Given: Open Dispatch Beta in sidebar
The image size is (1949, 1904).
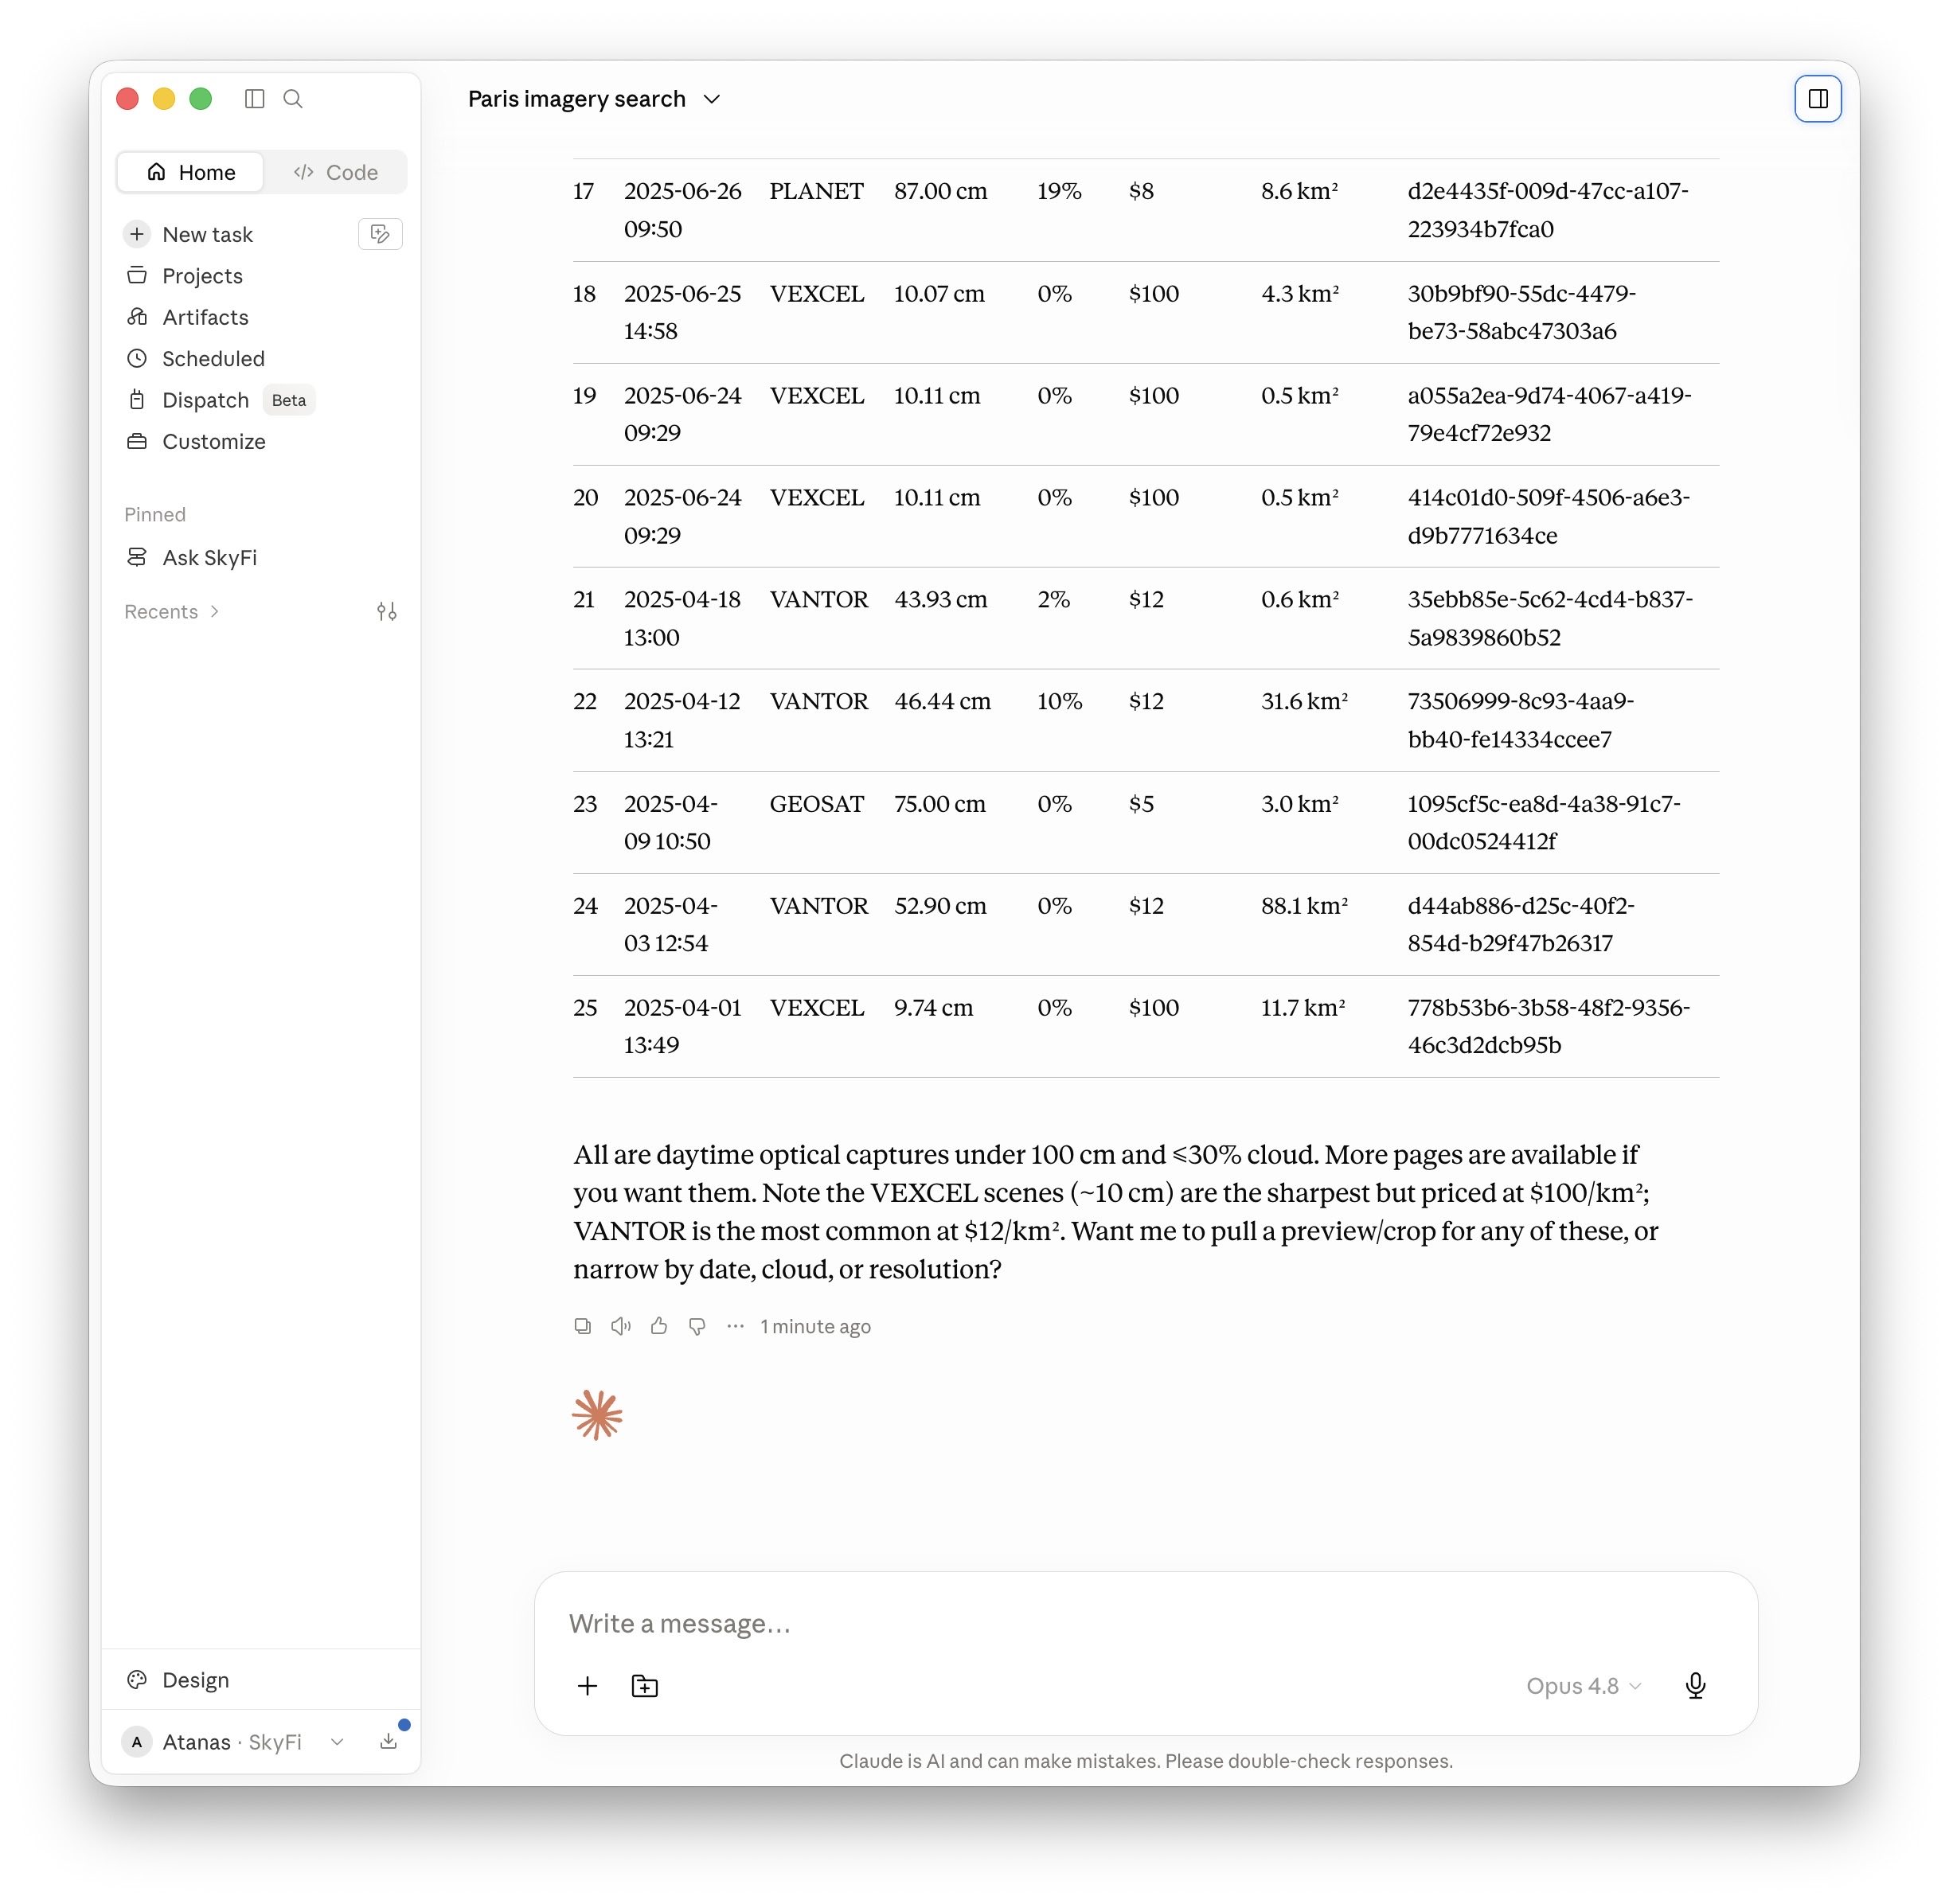Looking at the screenshot, I should tap(205, 400).
